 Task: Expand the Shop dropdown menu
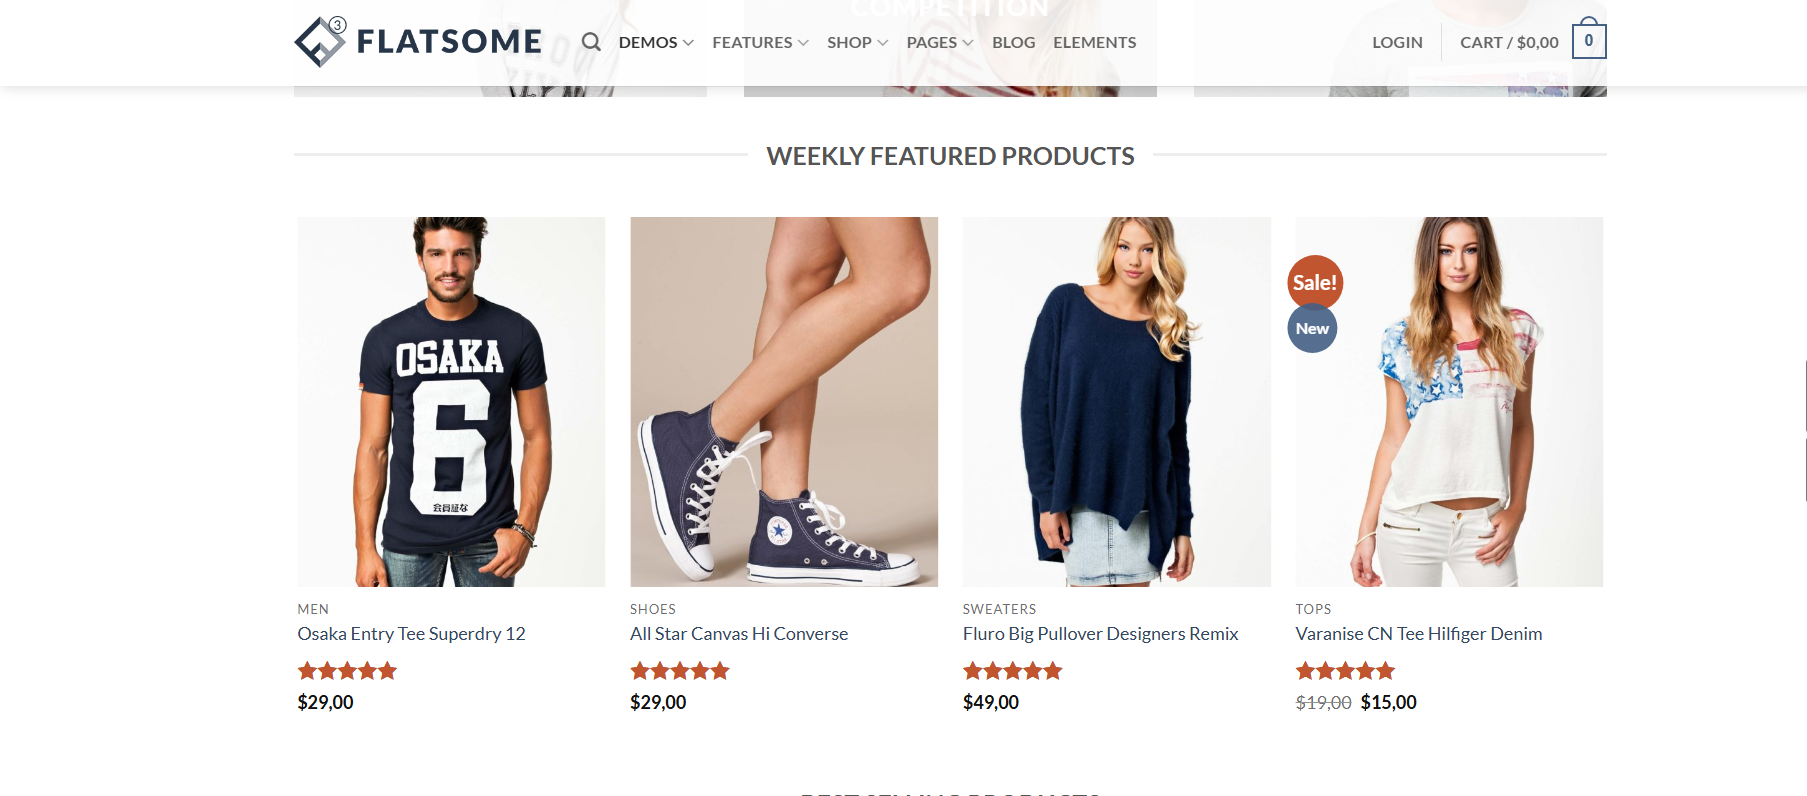tap(857, 42)
